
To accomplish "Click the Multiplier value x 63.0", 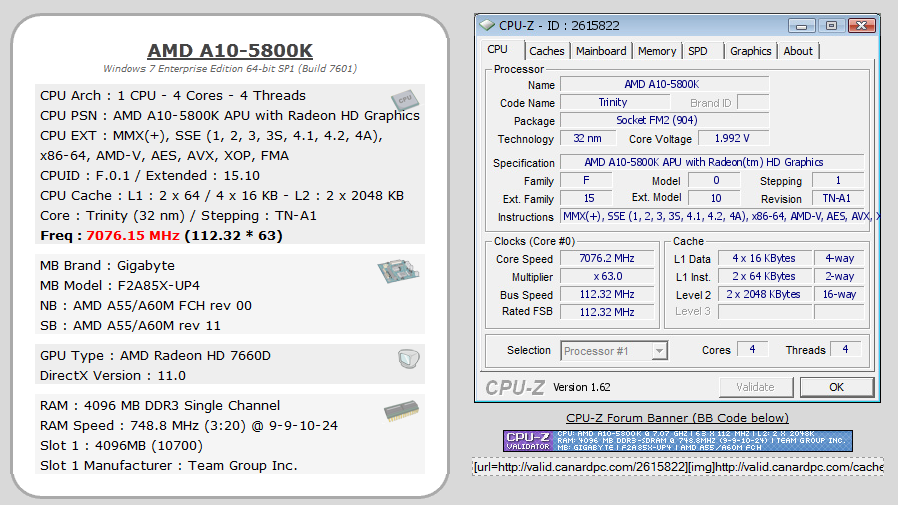I will 606,277.
